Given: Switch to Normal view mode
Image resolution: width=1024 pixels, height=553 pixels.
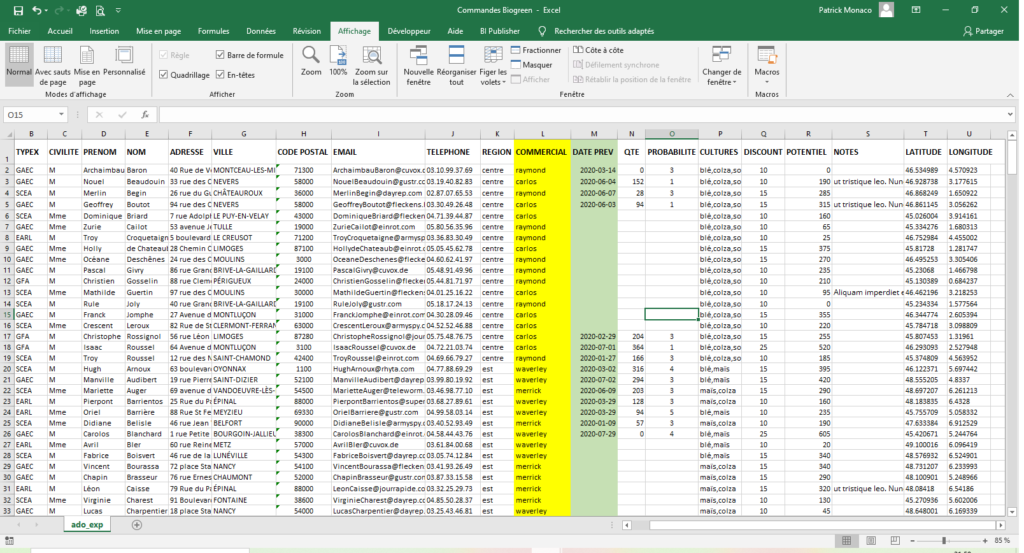Looking at the screenshot, I should pyautogui.click(x=19, y=65).
